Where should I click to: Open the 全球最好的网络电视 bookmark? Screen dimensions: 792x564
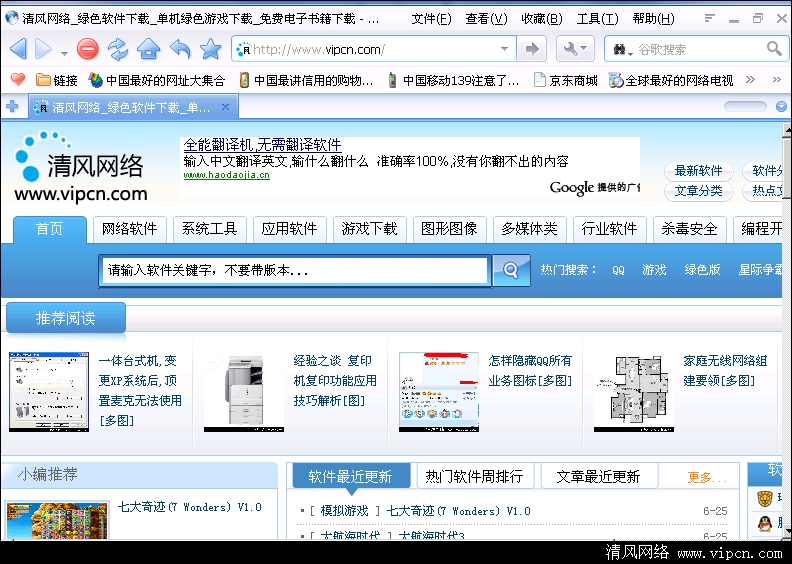(671, 80)
